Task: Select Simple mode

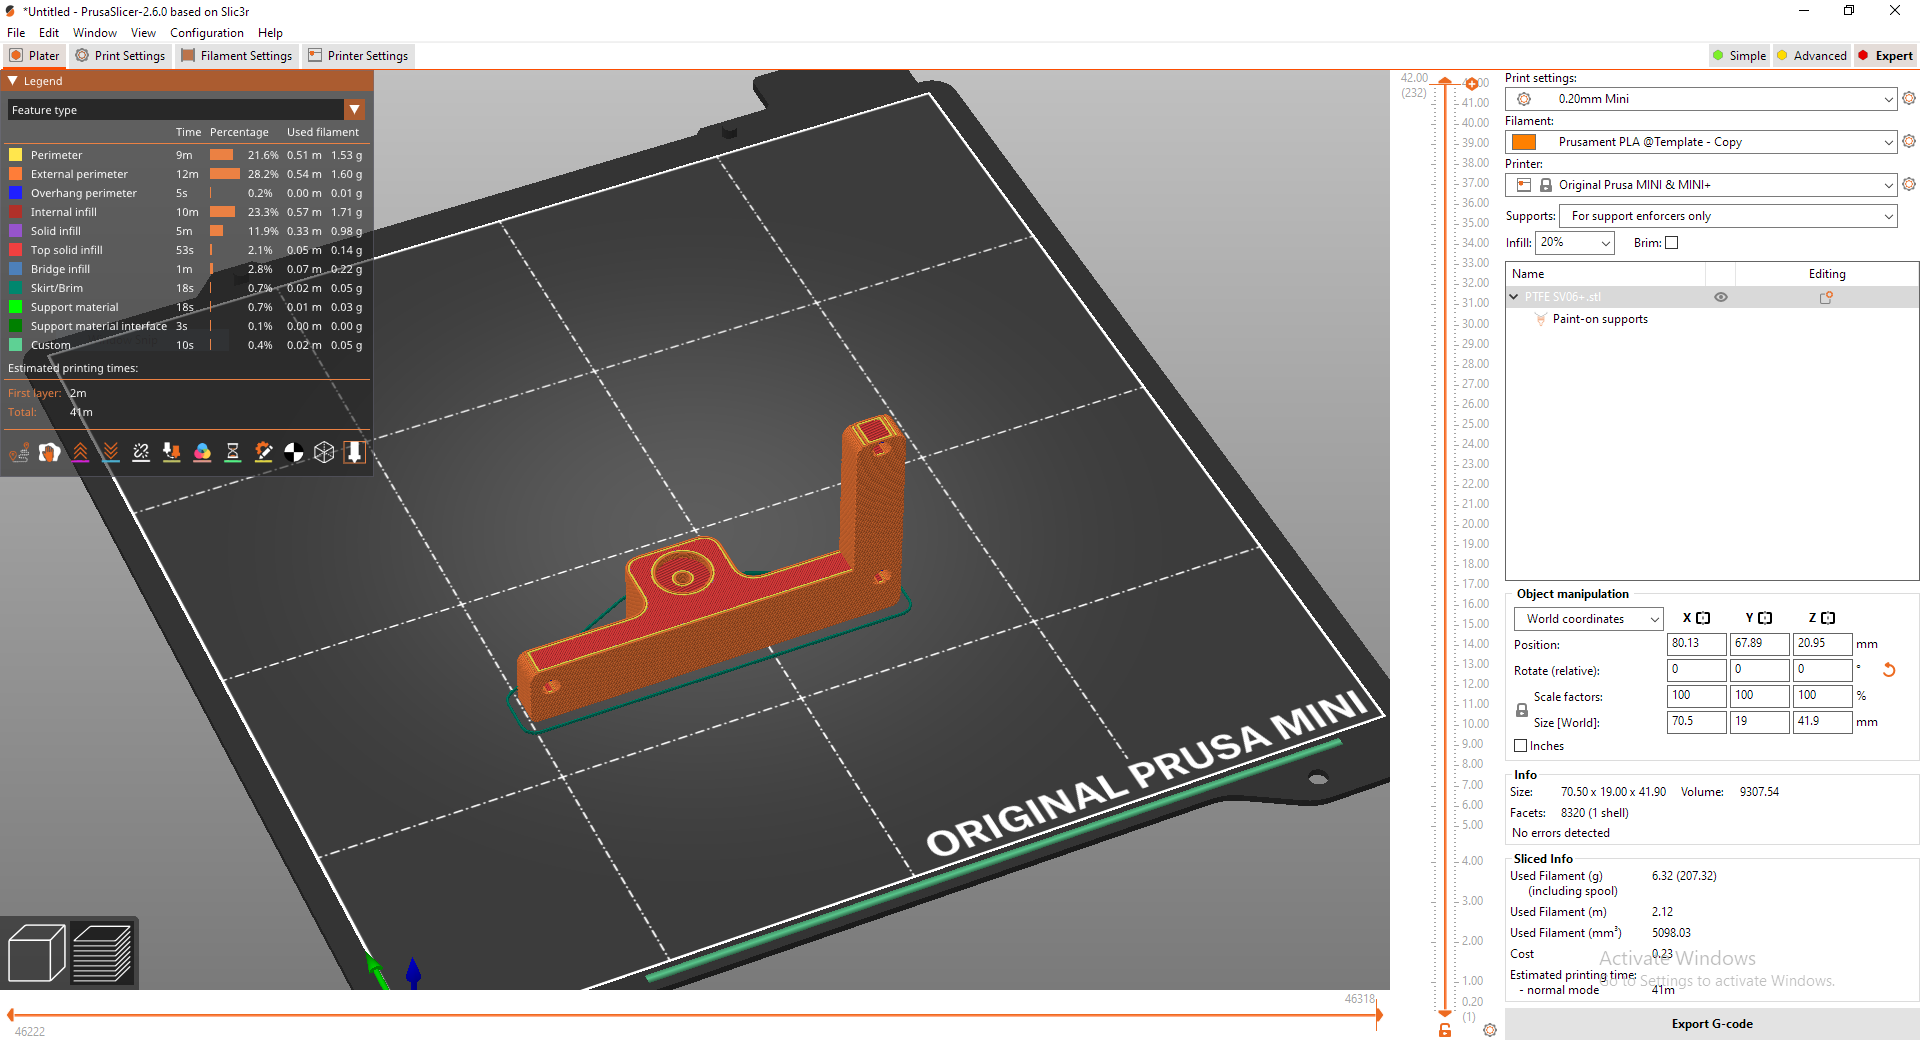Action: point(1739,56)
